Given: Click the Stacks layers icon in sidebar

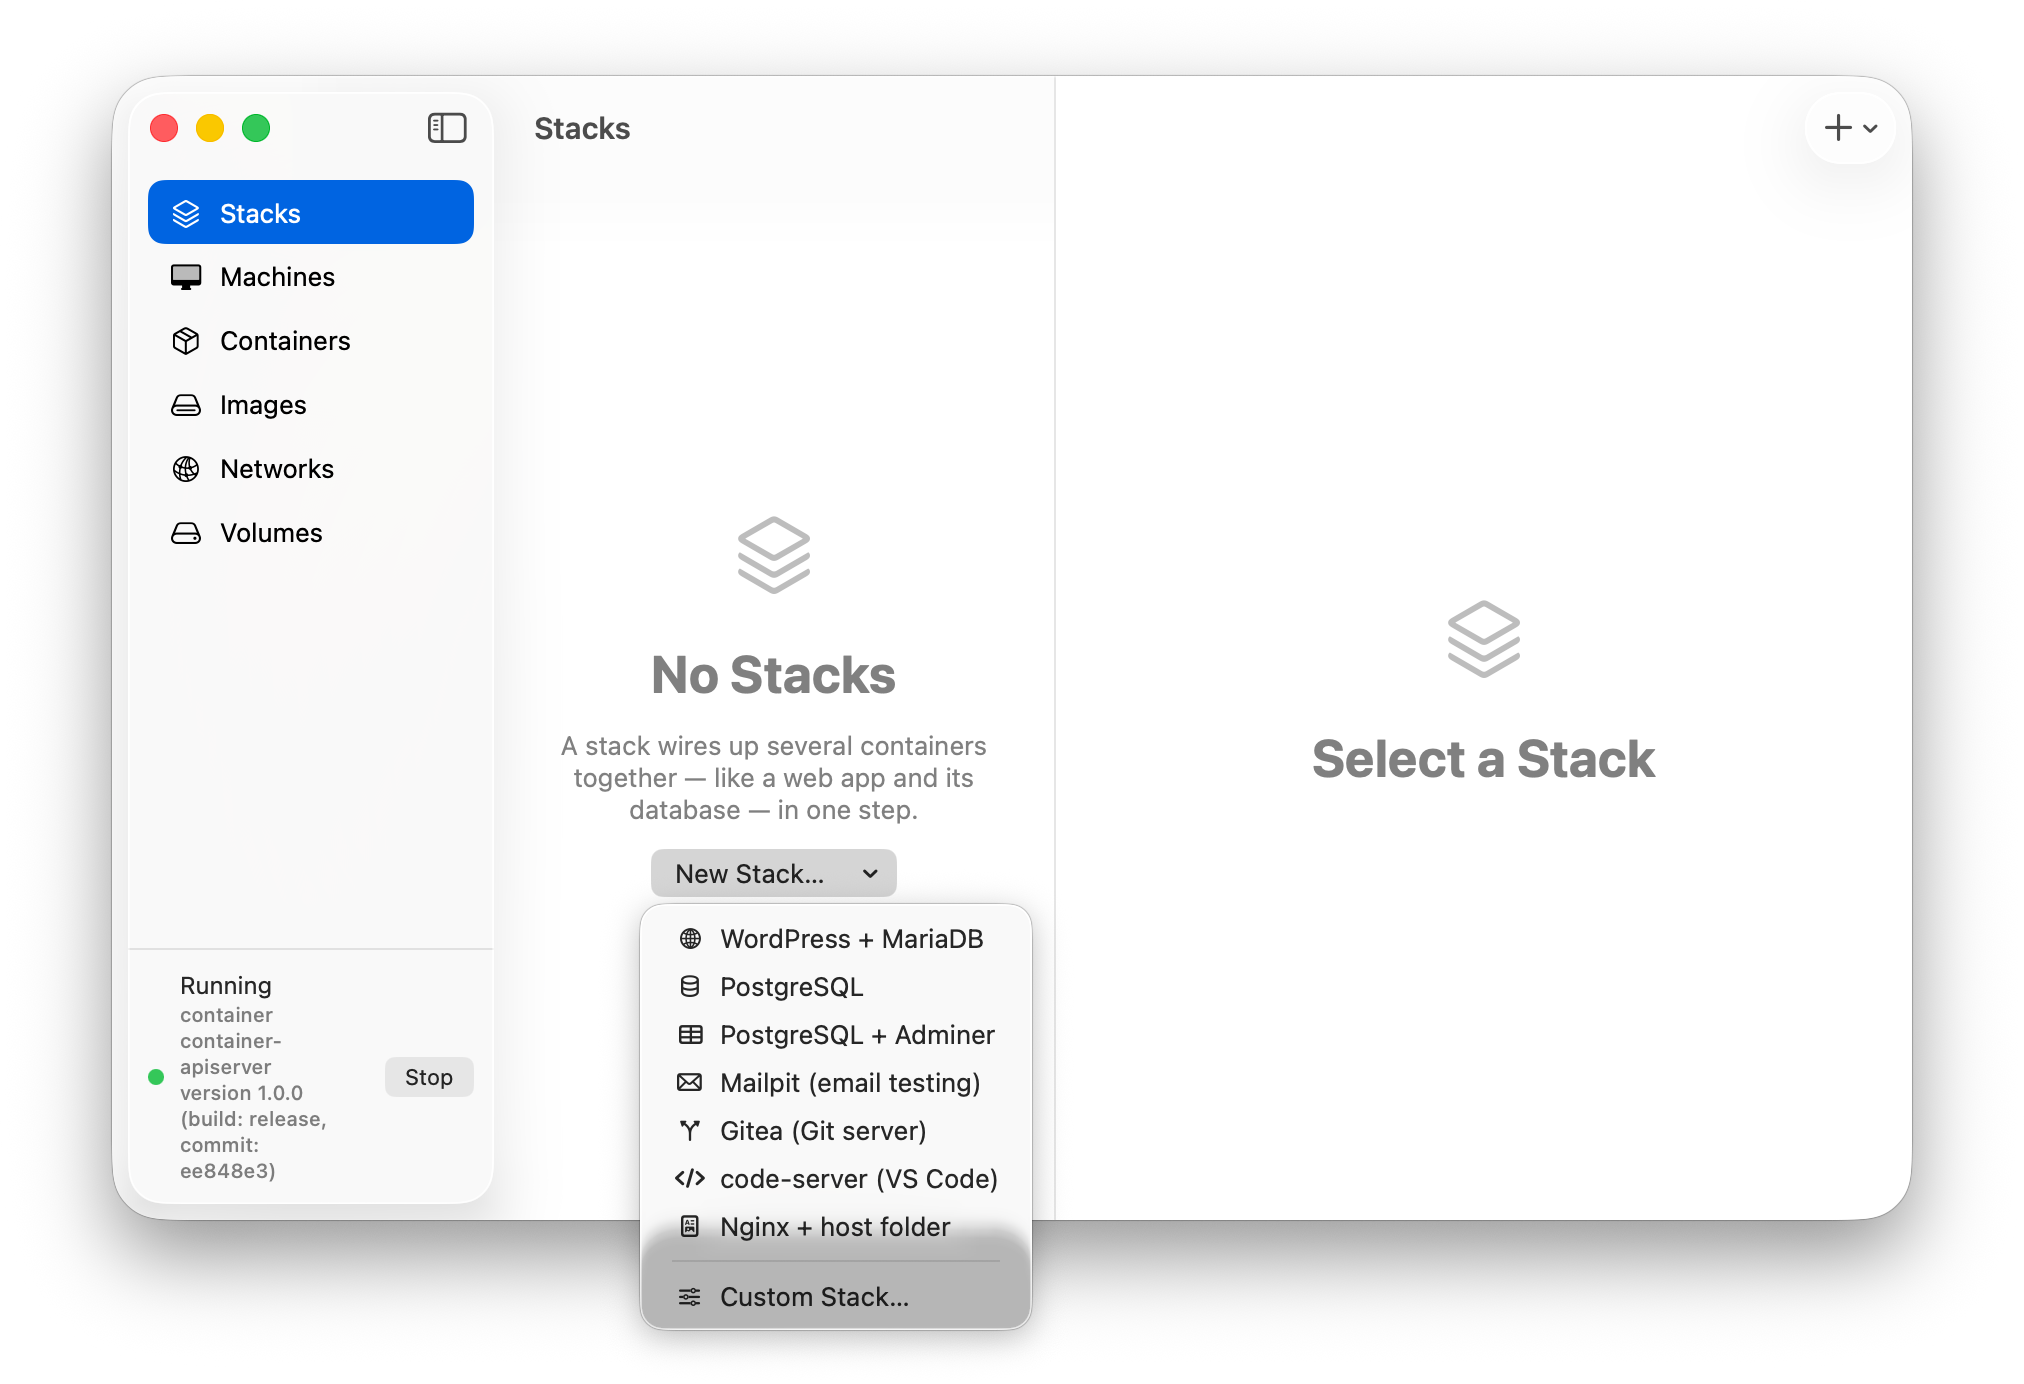Looking at the screenshot, I should 186,213.
